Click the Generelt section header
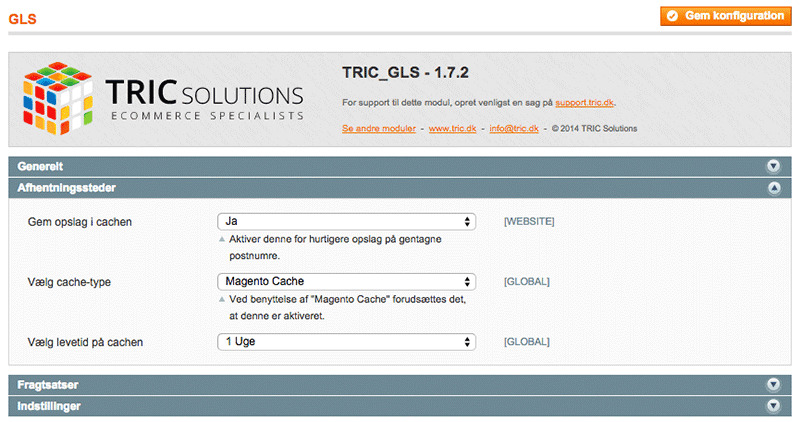The height and width of the screenshot is (422, 800). point(41,166)
